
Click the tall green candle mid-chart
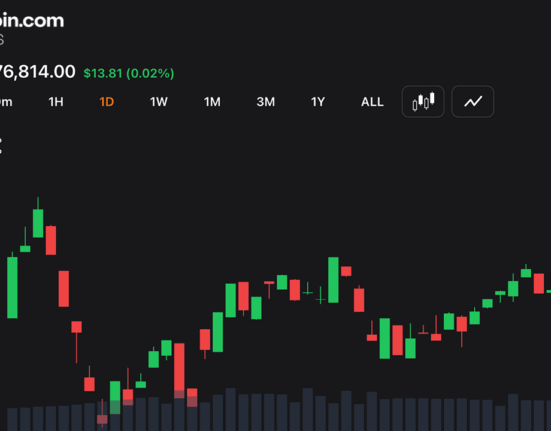(333, 280)
